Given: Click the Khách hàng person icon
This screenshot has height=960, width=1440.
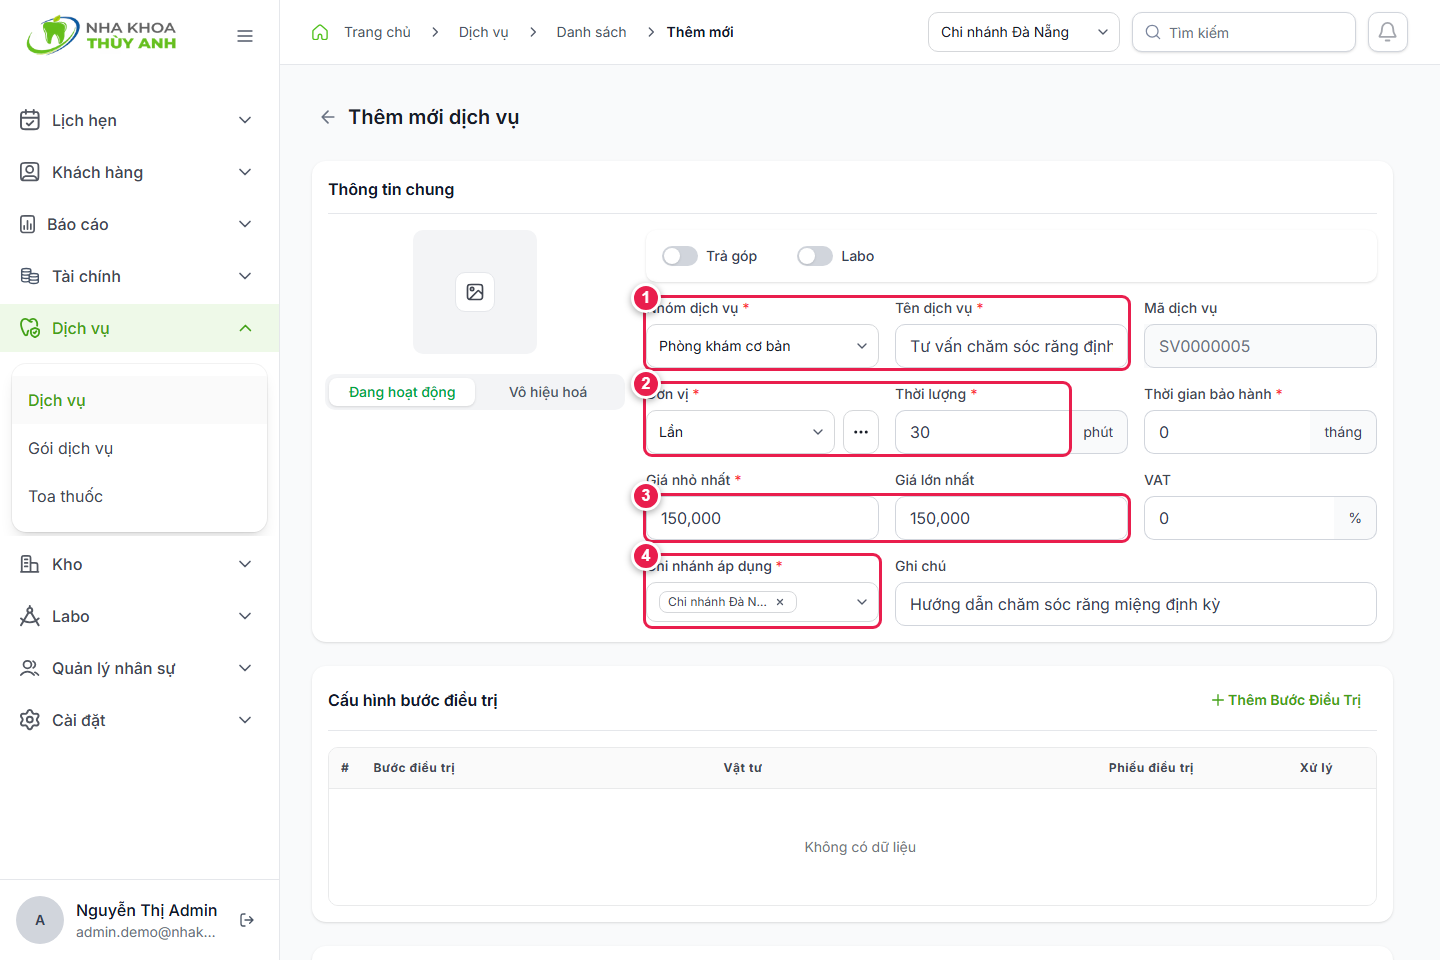Looking at the screenshot, I should point(30,172).
